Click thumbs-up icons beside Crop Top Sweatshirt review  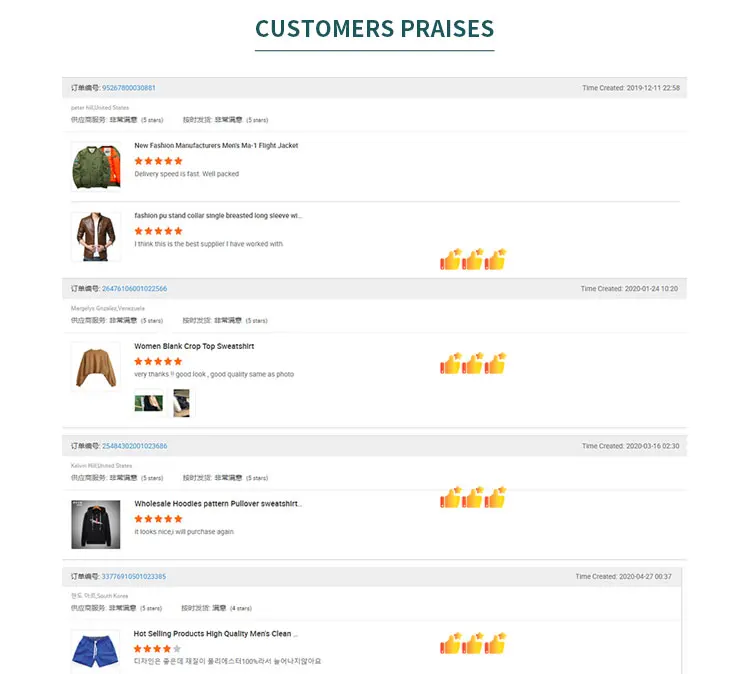click(473, 363)
